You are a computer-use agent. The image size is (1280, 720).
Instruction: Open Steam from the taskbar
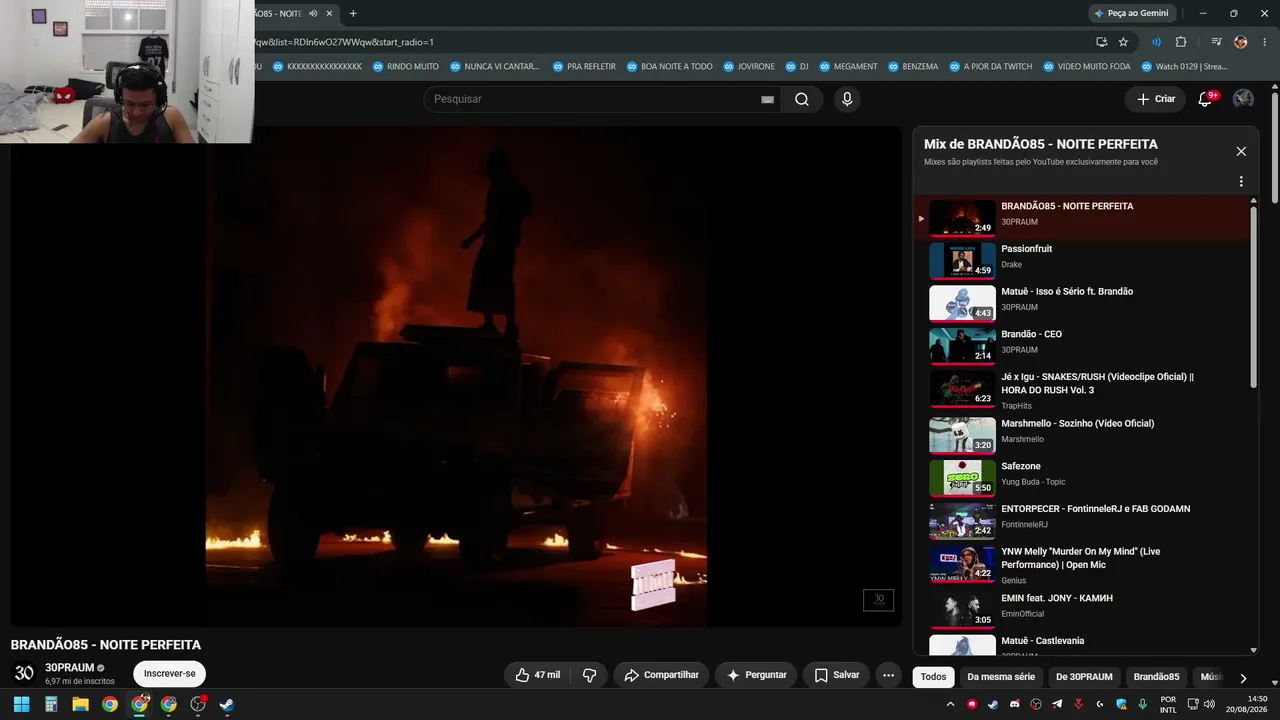click(x=228, y=704)
